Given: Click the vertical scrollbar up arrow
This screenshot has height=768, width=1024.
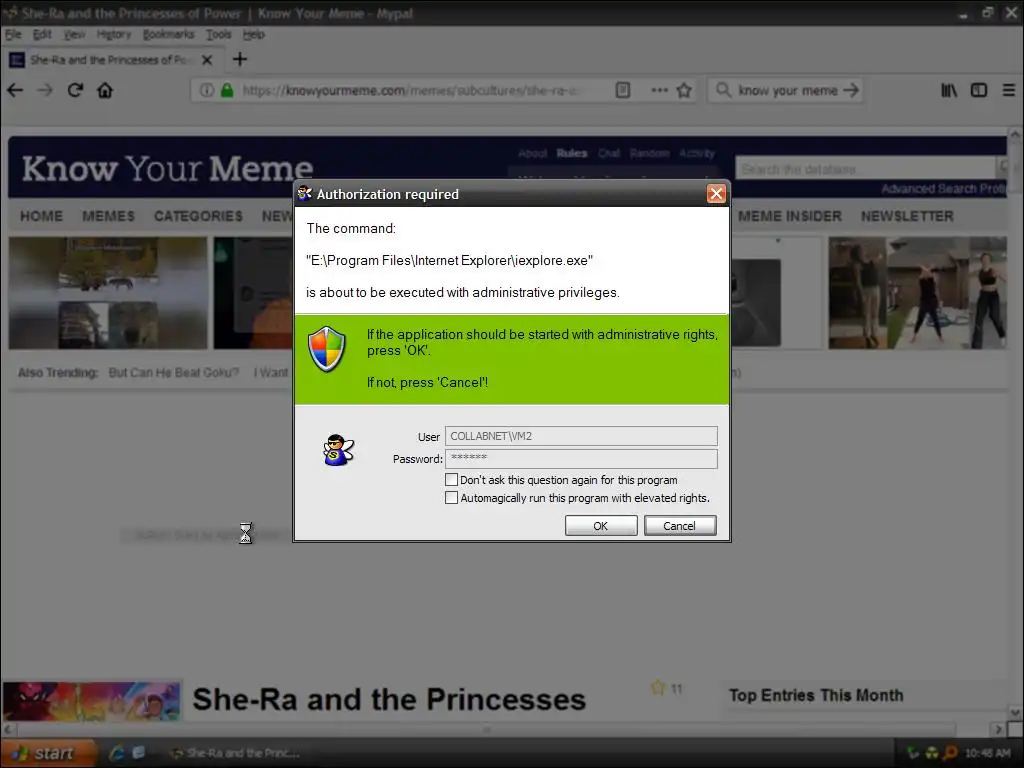Looking at the screenshot, I should pyautogui.click(x=1015, y=135).
